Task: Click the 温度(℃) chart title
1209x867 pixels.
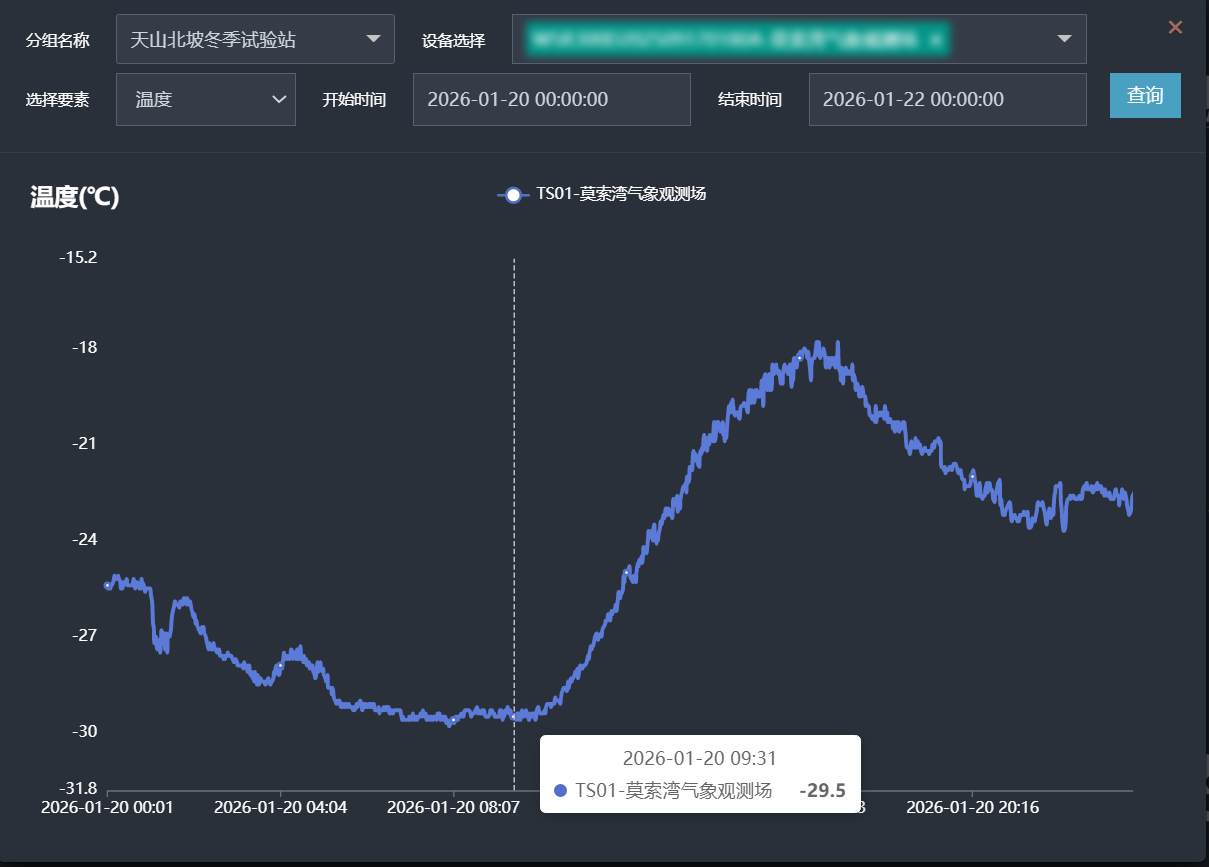Action: 75,197
